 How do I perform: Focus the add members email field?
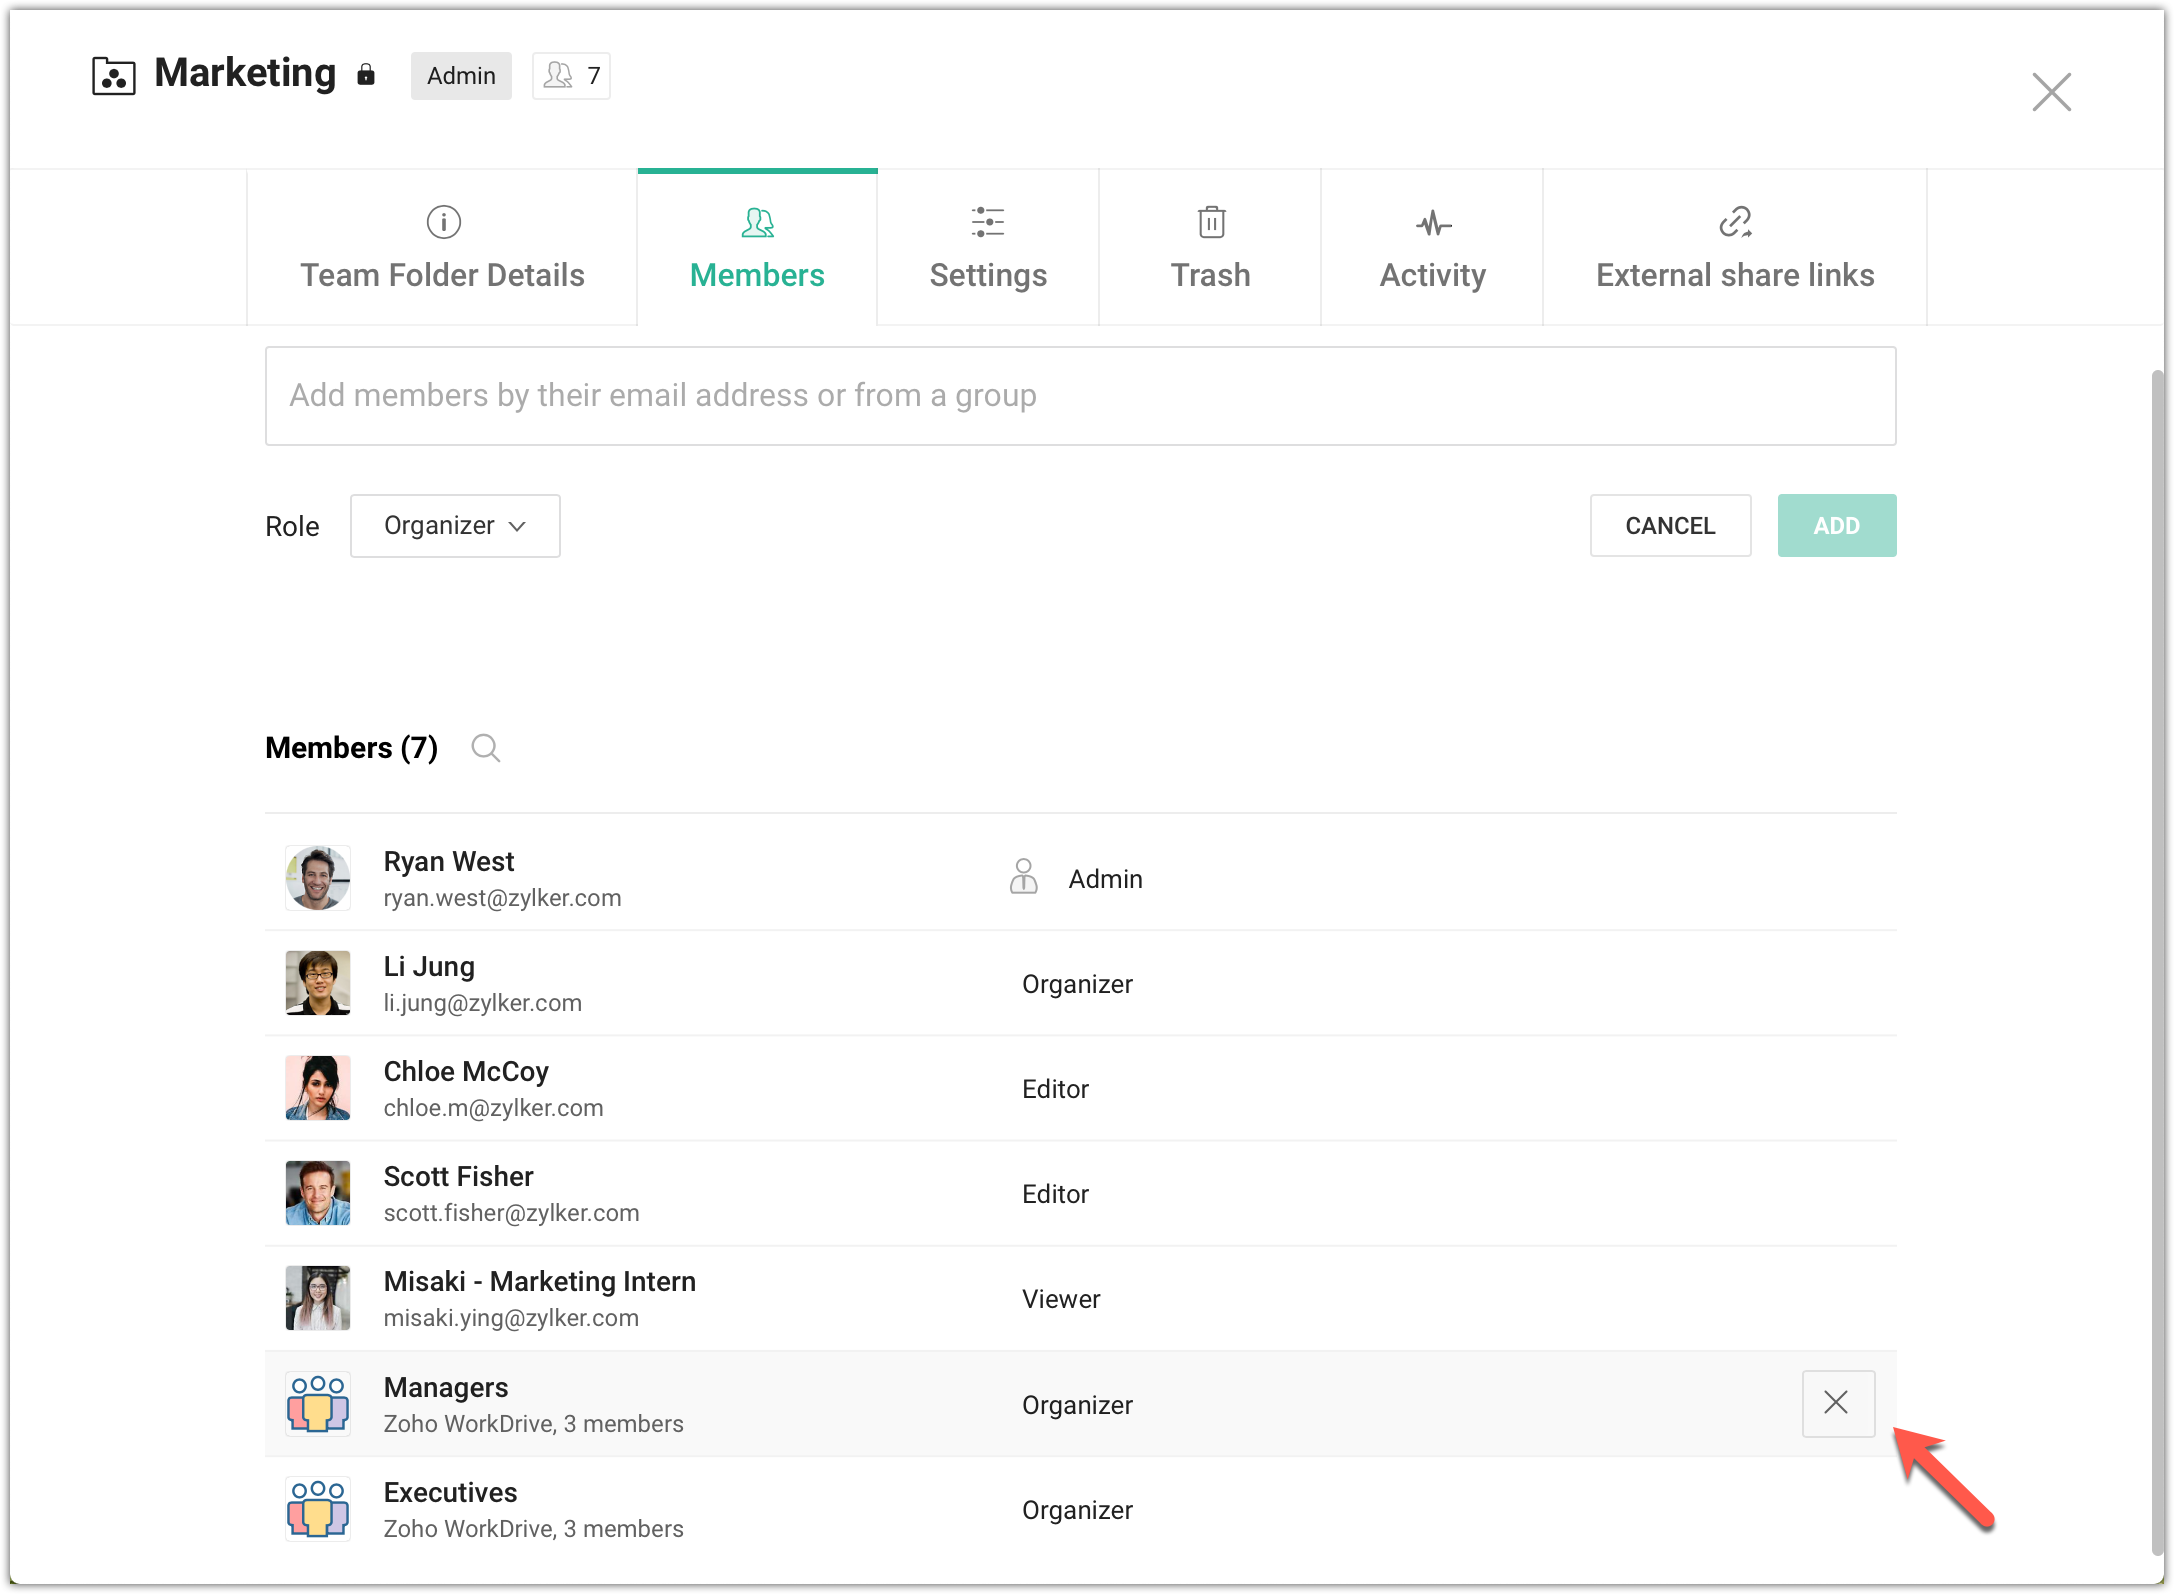(1080, 396)
